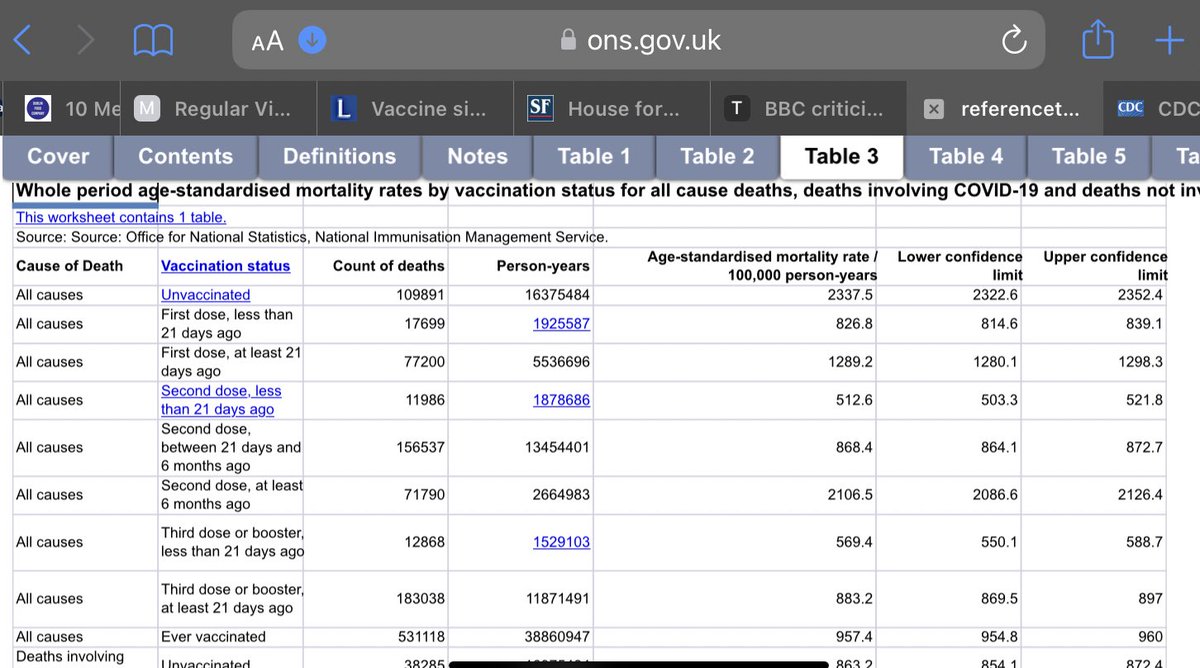This screenshot has width=1200, height=668.
Task: Open the Cover worksheet tab
Action: coord(57,157)
